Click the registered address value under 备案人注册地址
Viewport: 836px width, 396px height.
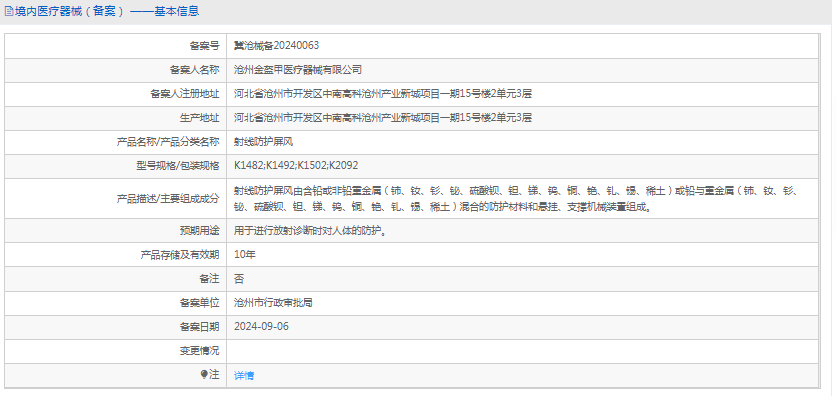pos(383,94)
